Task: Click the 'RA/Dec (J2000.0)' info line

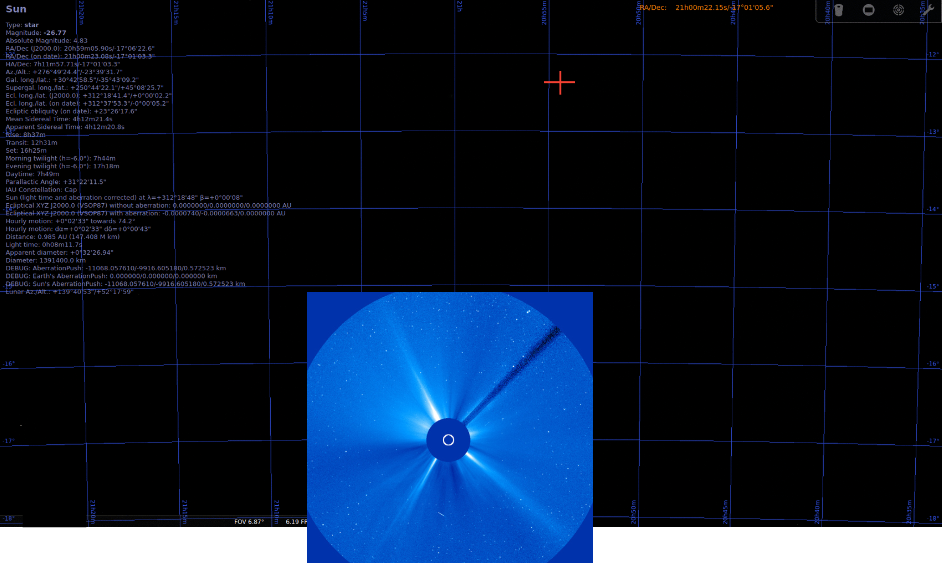Action: coord(80,49)
